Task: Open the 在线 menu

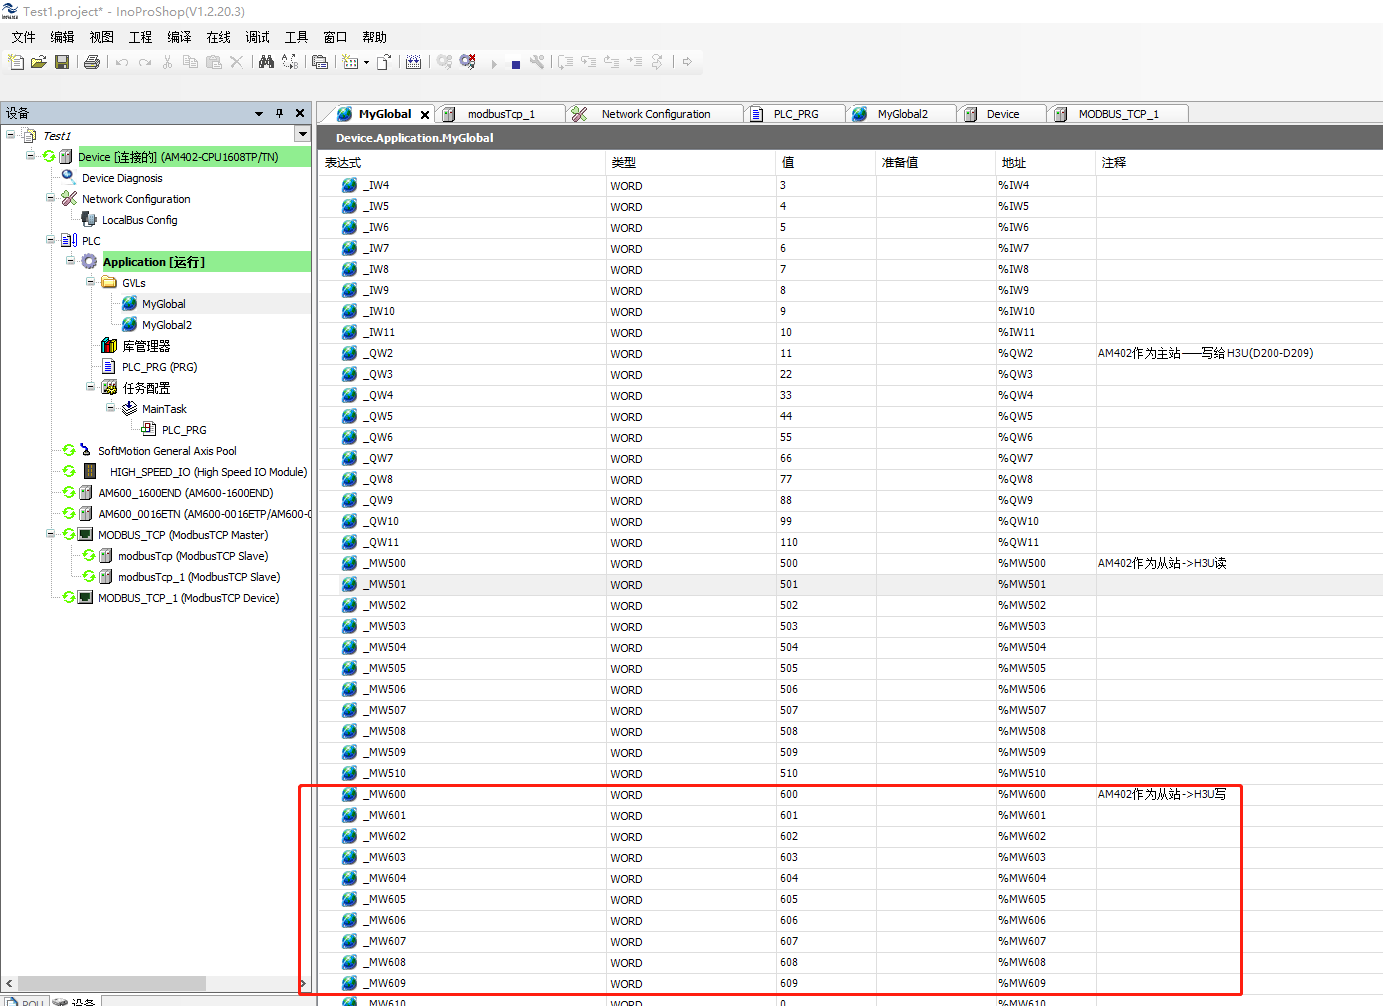Action: [x=219, y=37]
